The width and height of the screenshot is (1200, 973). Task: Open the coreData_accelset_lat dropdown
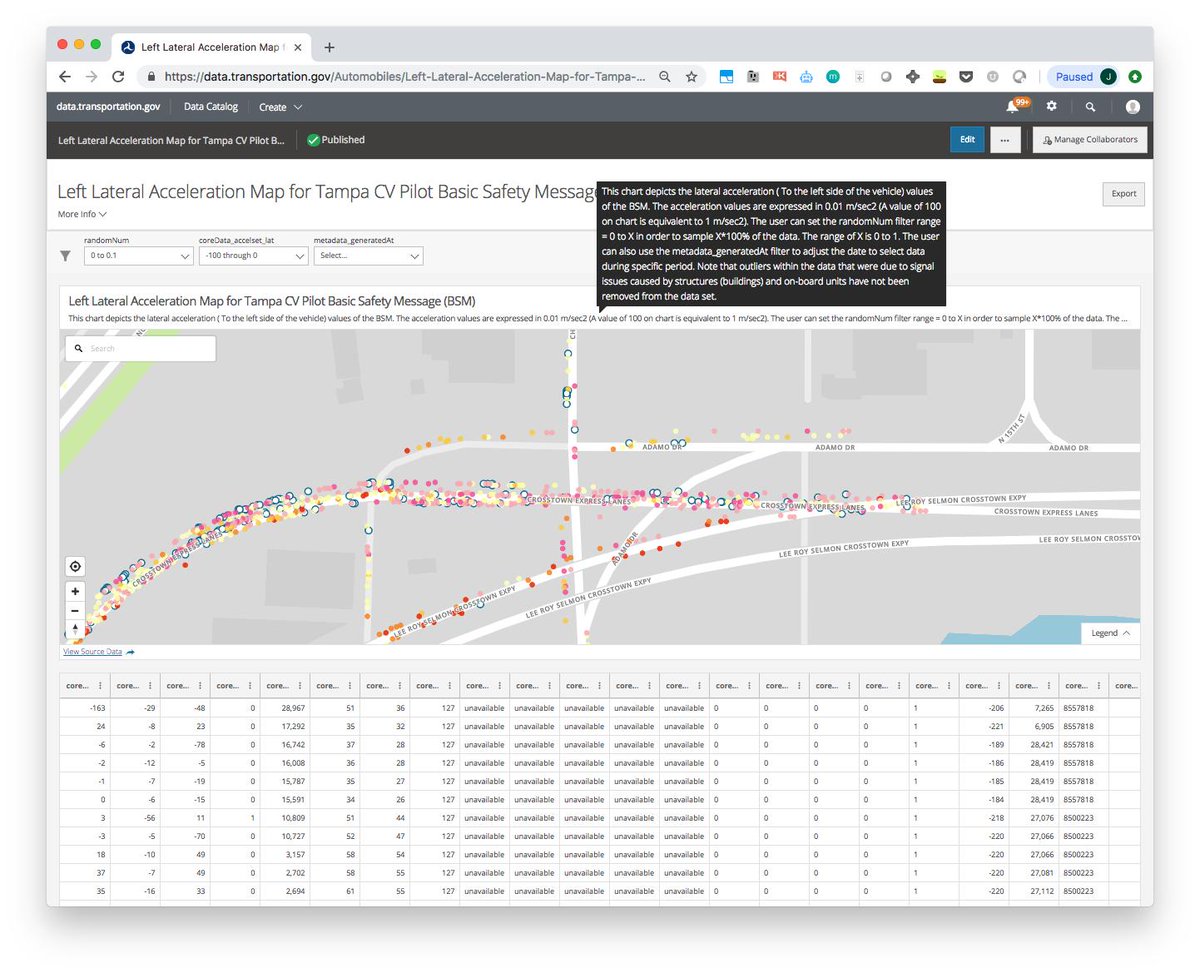coord(253,256)
